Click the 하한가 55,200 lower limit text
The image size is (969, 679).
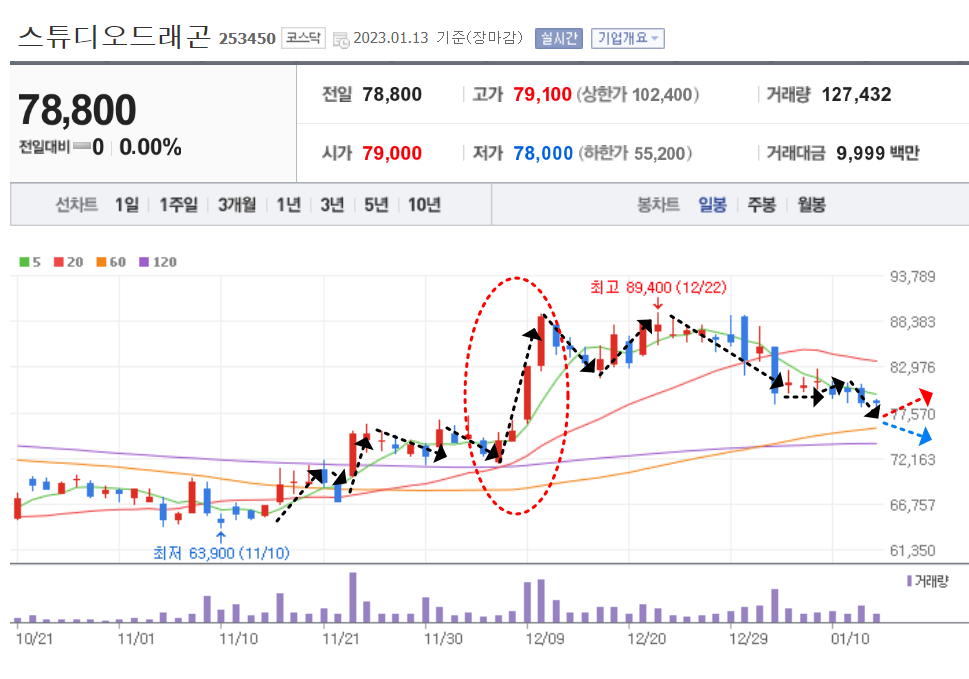(x=634, y=153)
